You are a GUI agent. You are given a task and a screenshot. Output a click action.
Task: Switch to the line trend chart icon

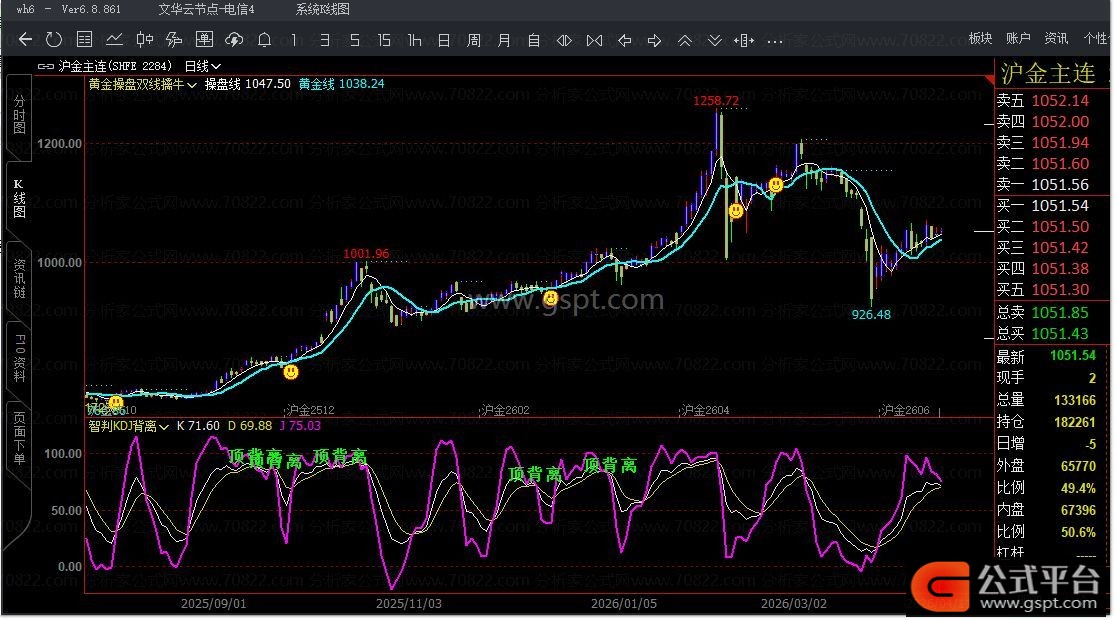click(114, 40)
